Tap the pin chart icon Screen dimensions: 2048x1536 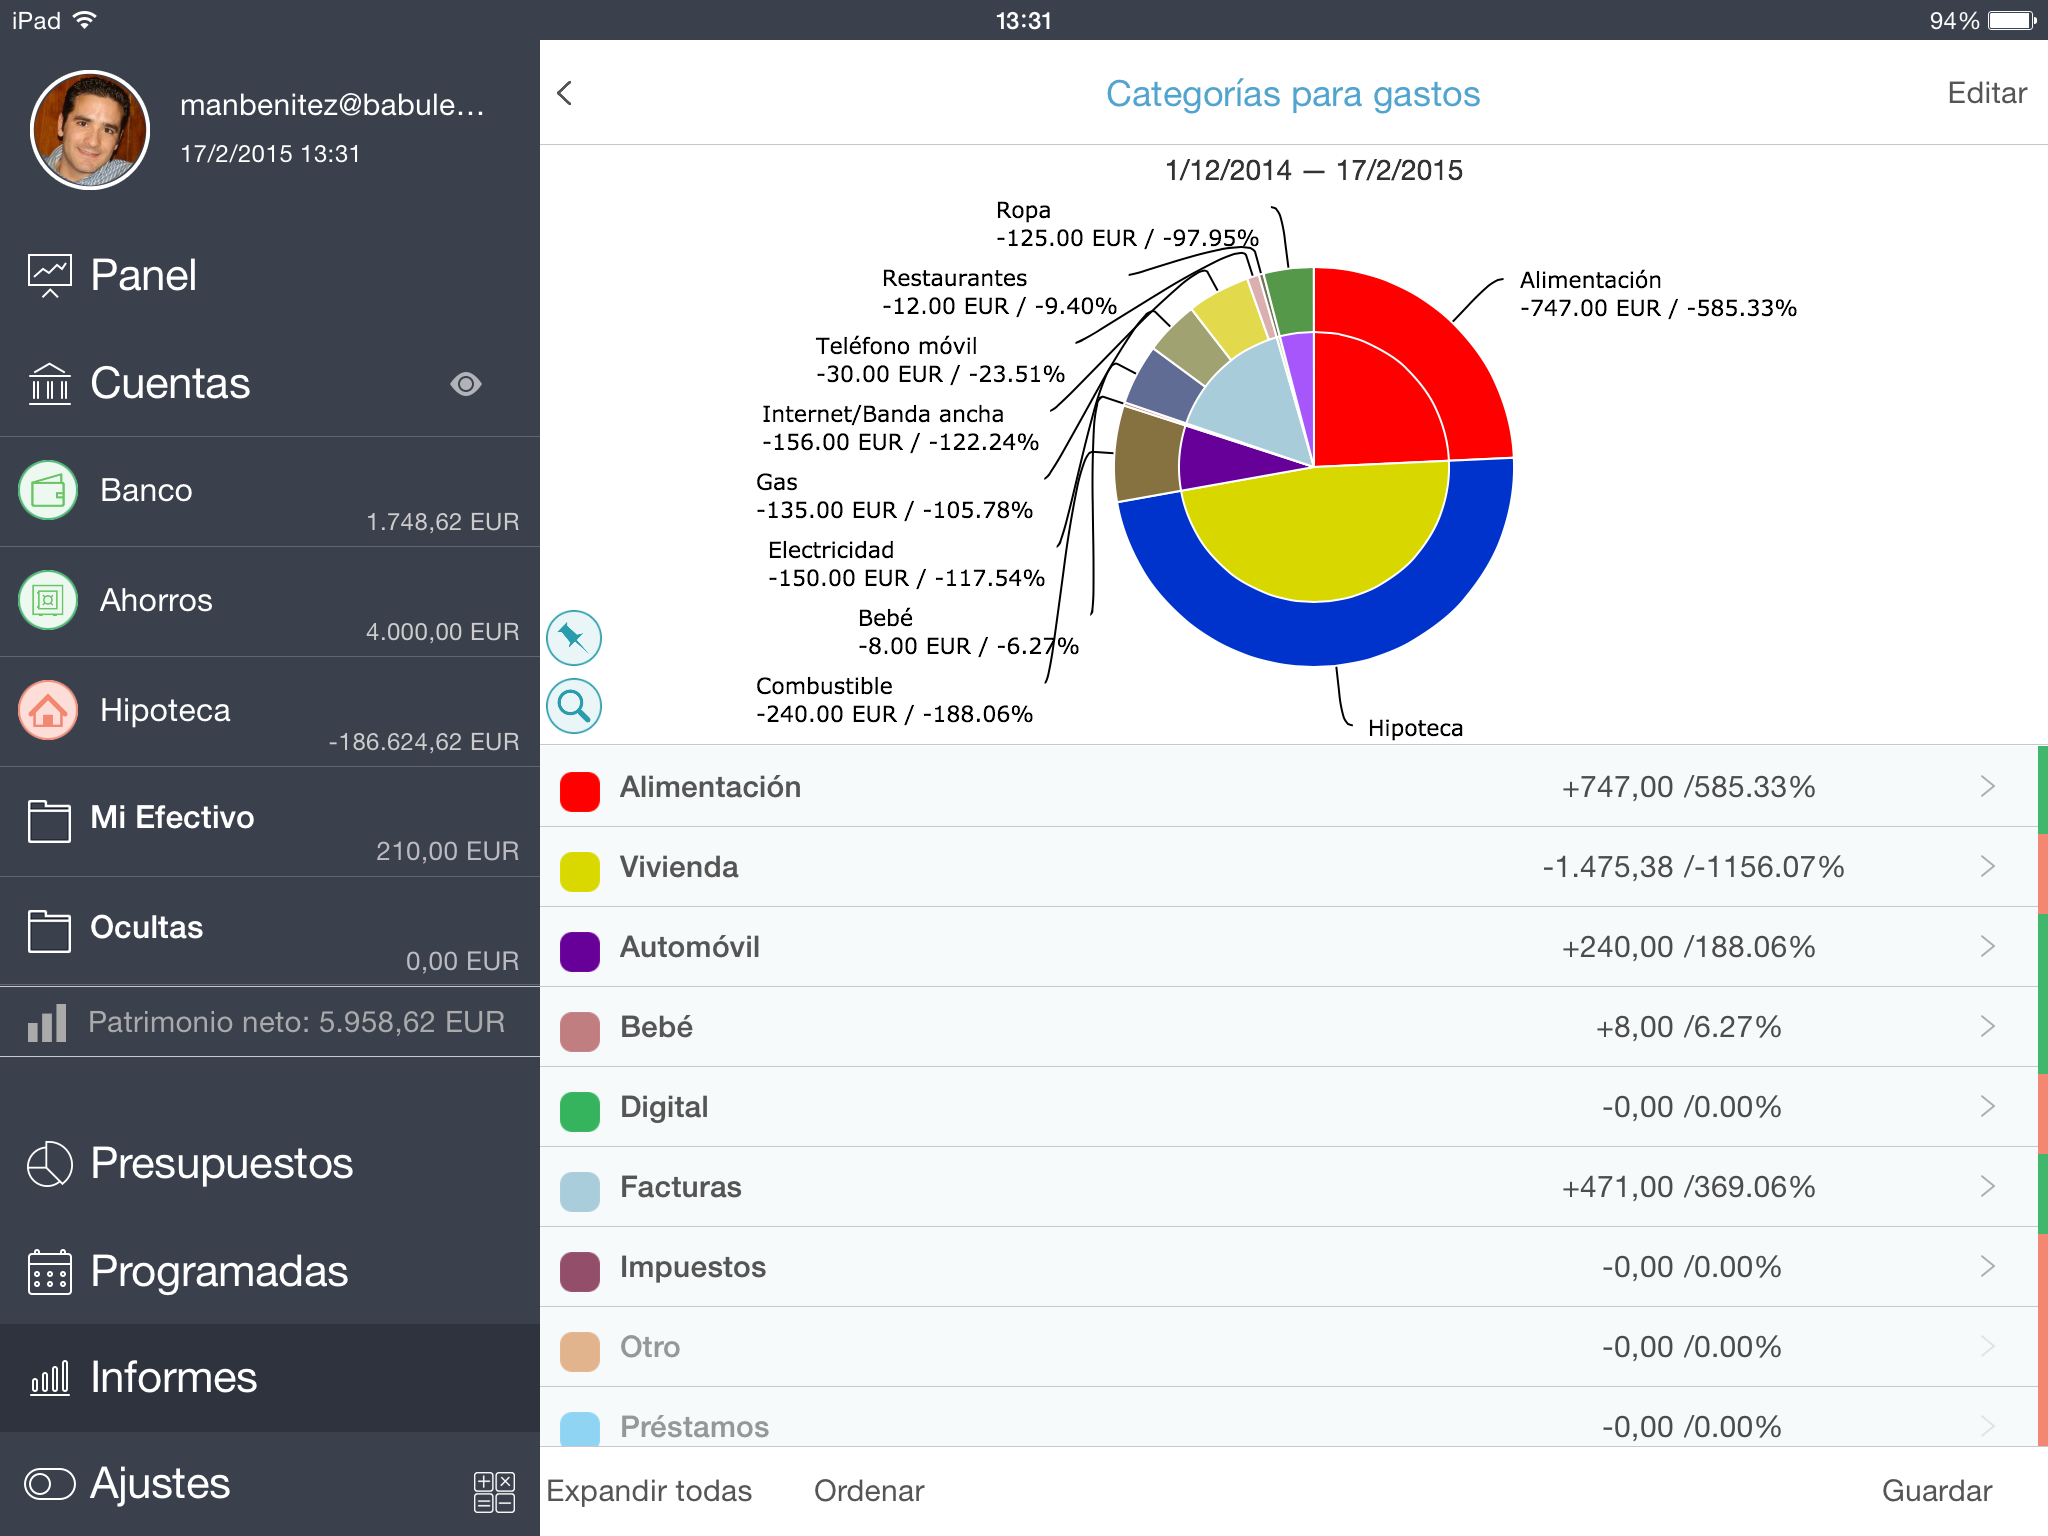click(x=574, y=638)
